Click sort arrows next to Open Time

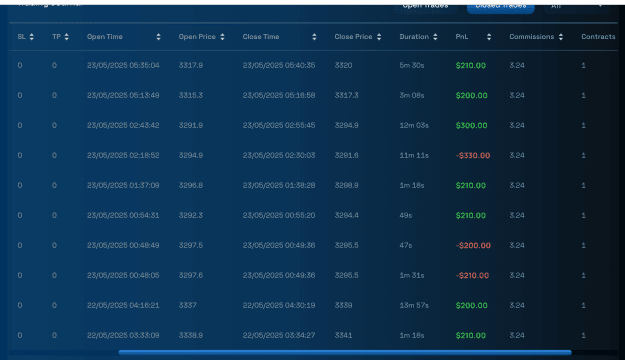[158, 37]
